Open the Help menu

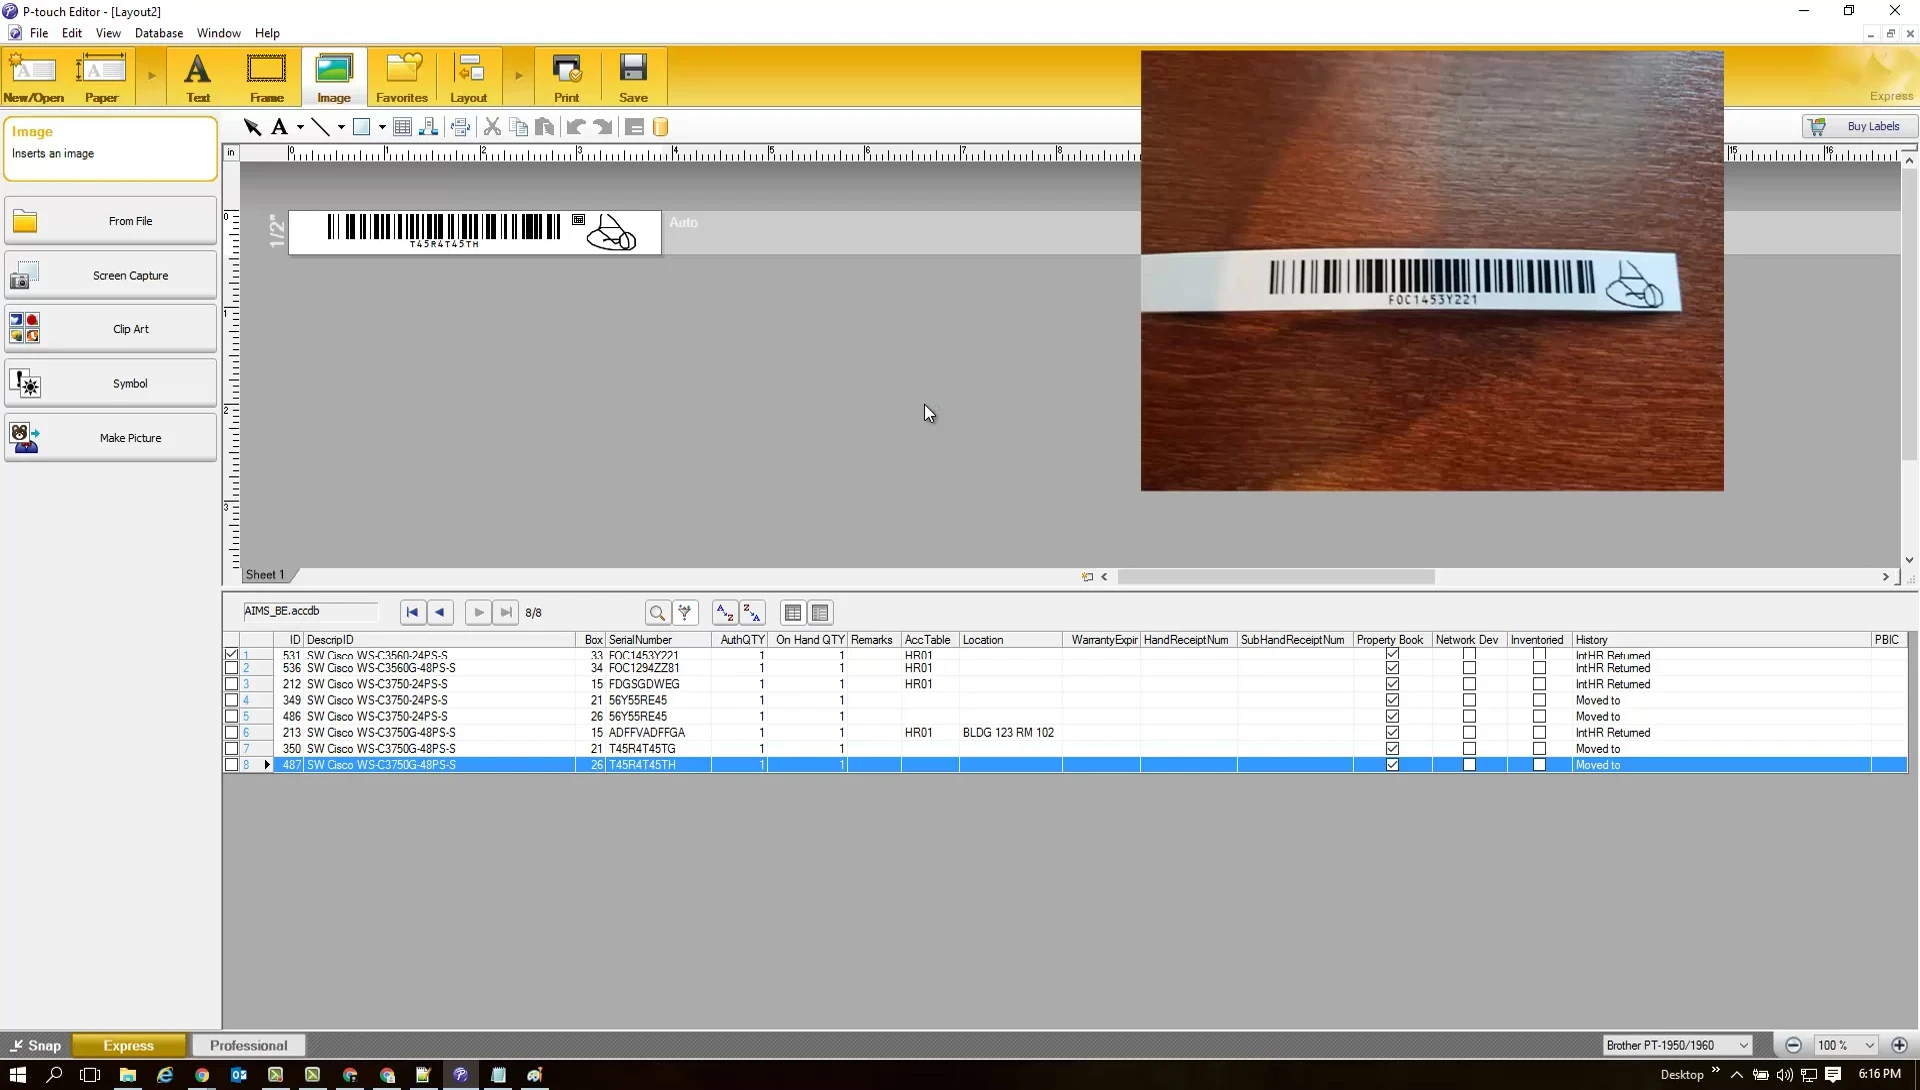pos(267,33)
